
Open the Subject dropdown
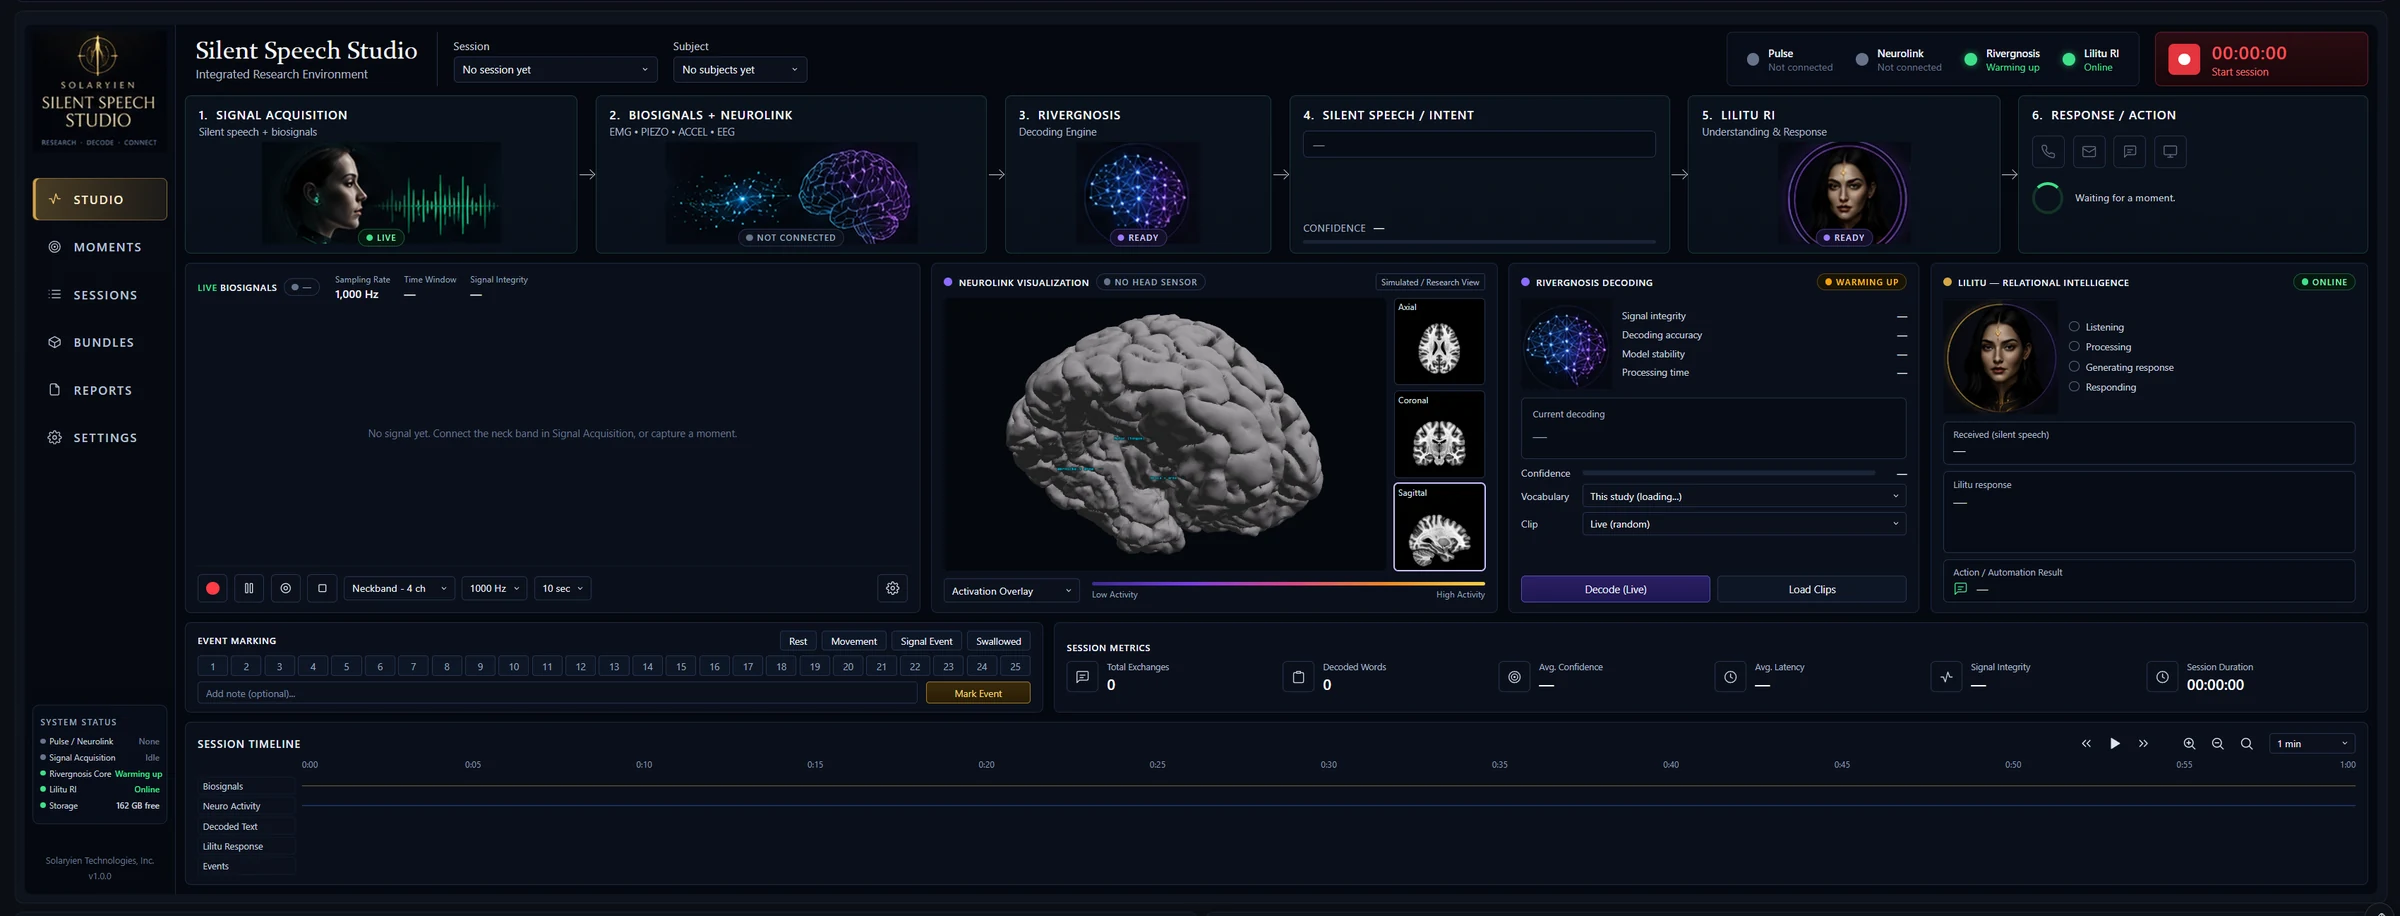[740, 69]
